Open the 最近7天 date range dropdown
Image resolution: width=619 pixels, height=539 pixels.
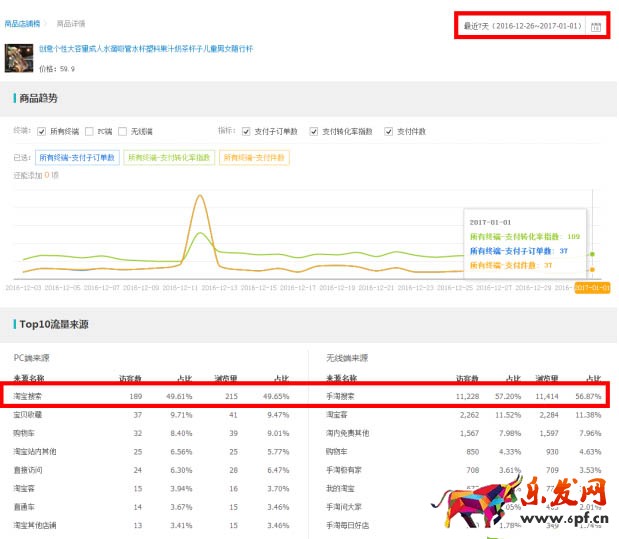click(x=521, y=26)
